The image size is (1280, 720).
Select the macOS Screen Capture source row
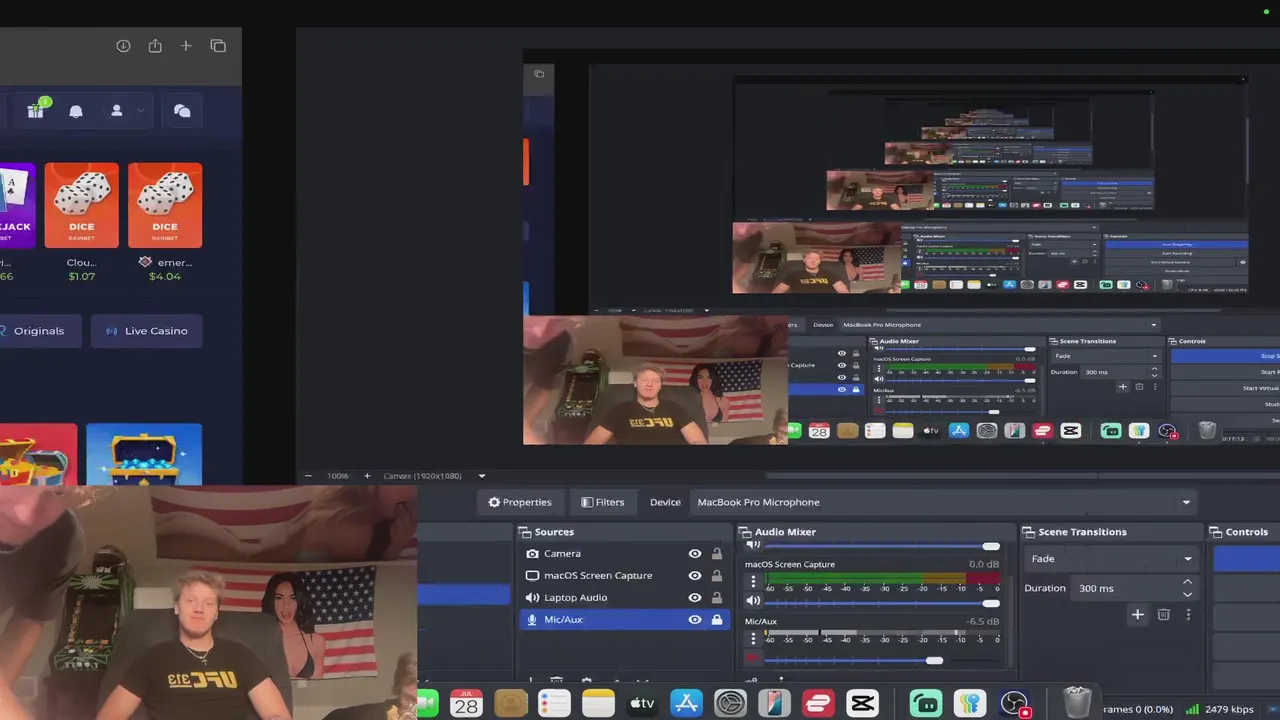[x=625, y=576]
